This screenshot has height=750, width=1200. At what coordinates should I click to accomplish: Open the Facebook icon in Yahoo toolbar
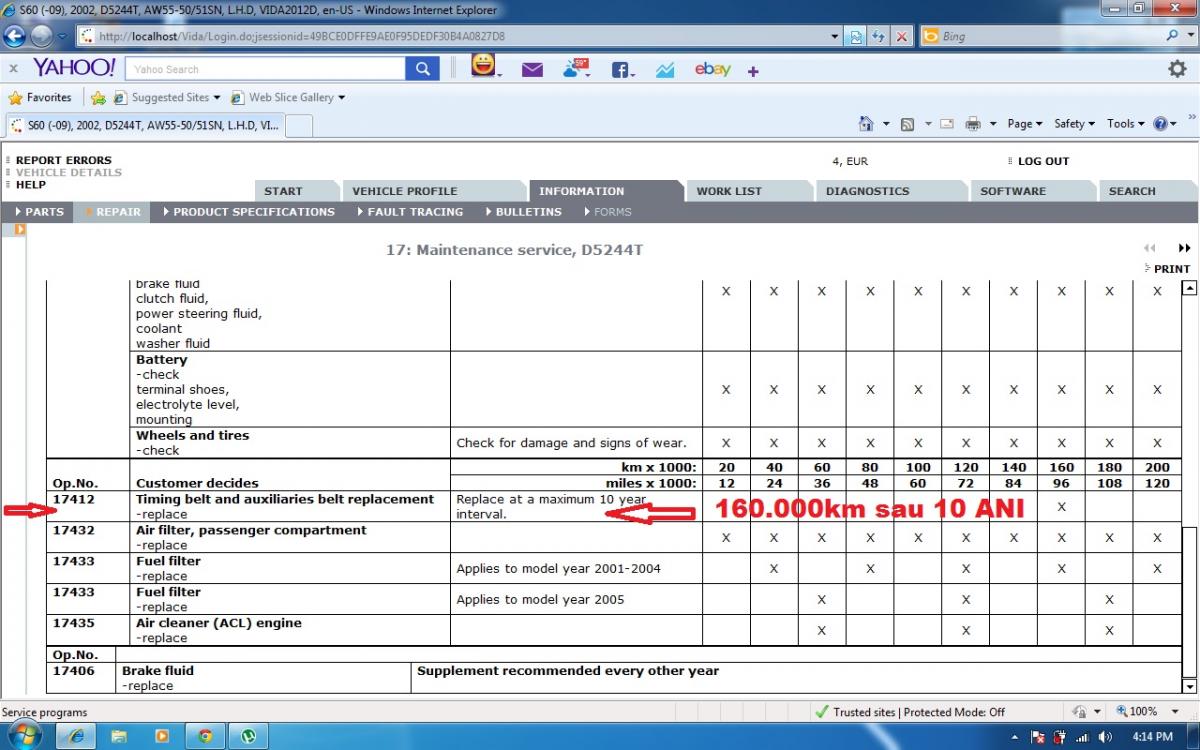tap(621, 70)
